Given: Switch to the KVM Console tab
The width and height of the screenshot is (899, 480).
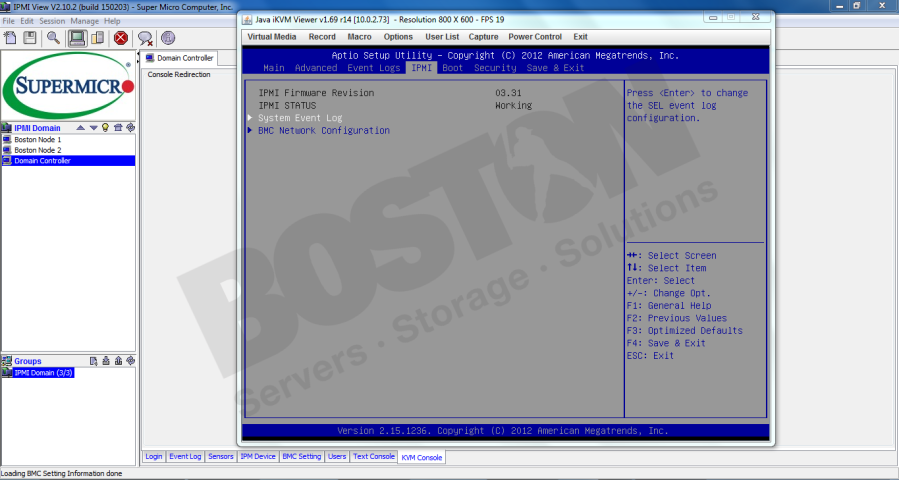Looking at the screenshot, I should click(421, 457).
